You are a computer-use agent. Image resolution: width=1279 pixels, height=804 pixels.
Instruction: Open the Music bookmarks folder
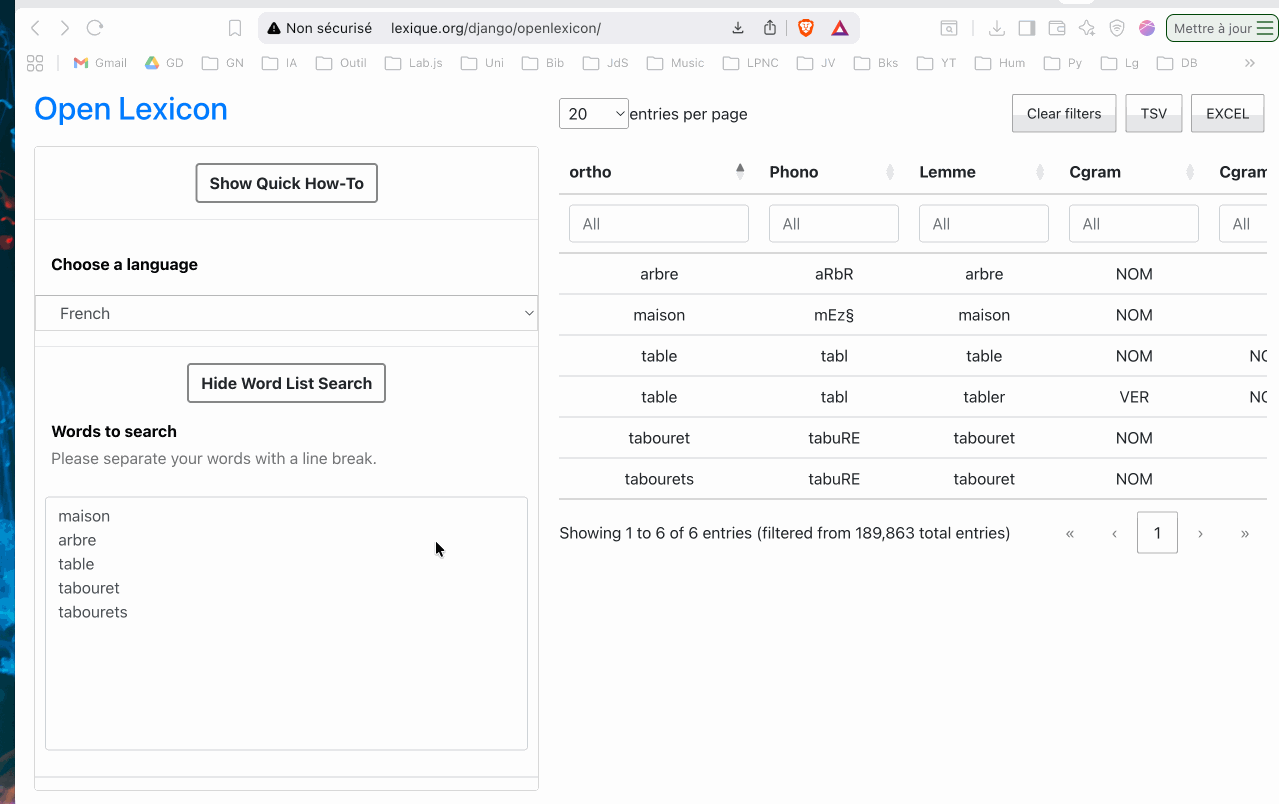[x=676, y=63]
